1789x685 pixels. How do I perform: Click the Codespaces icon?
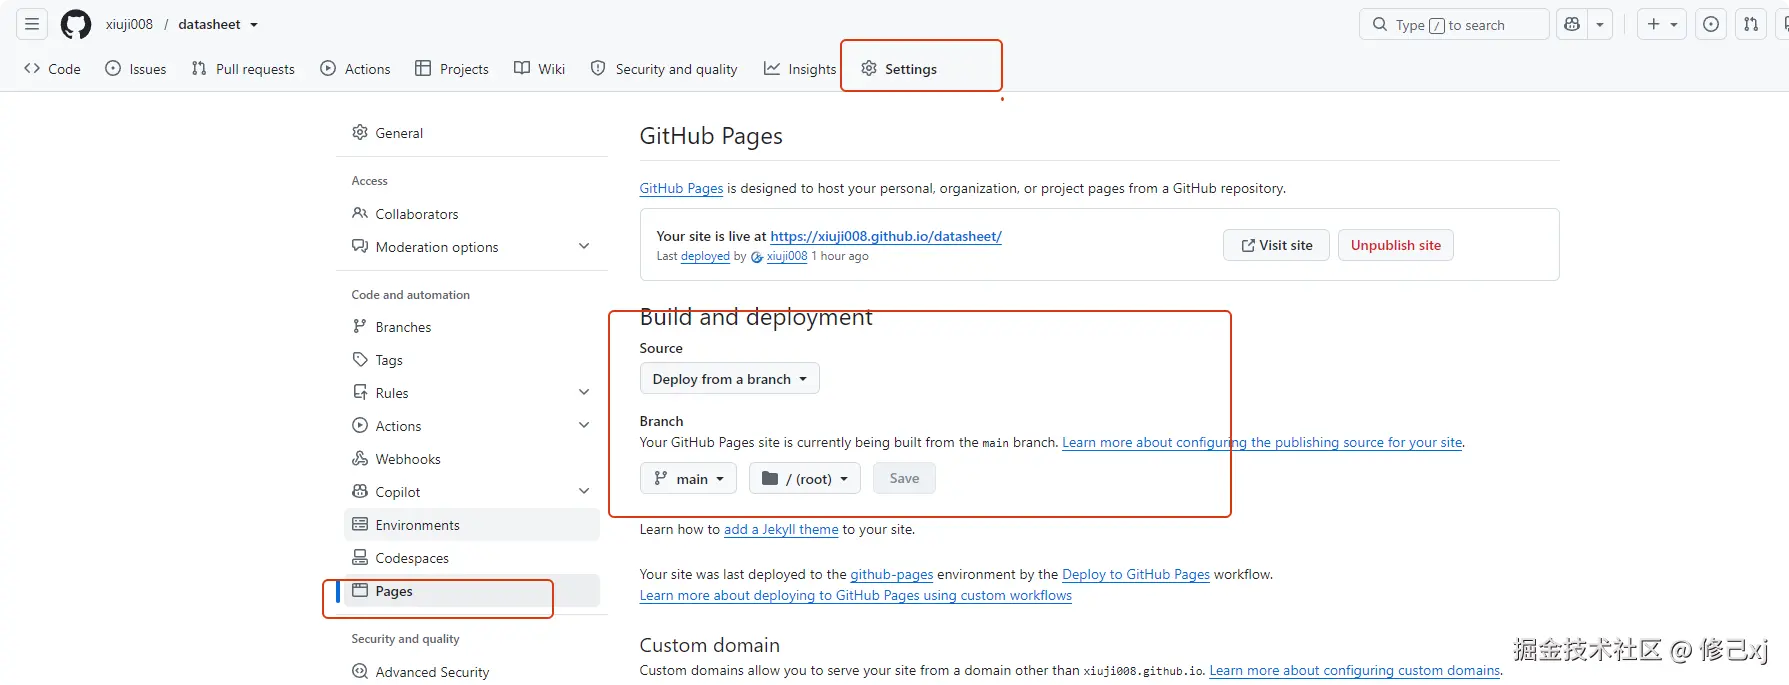click(x=360, y=557)
